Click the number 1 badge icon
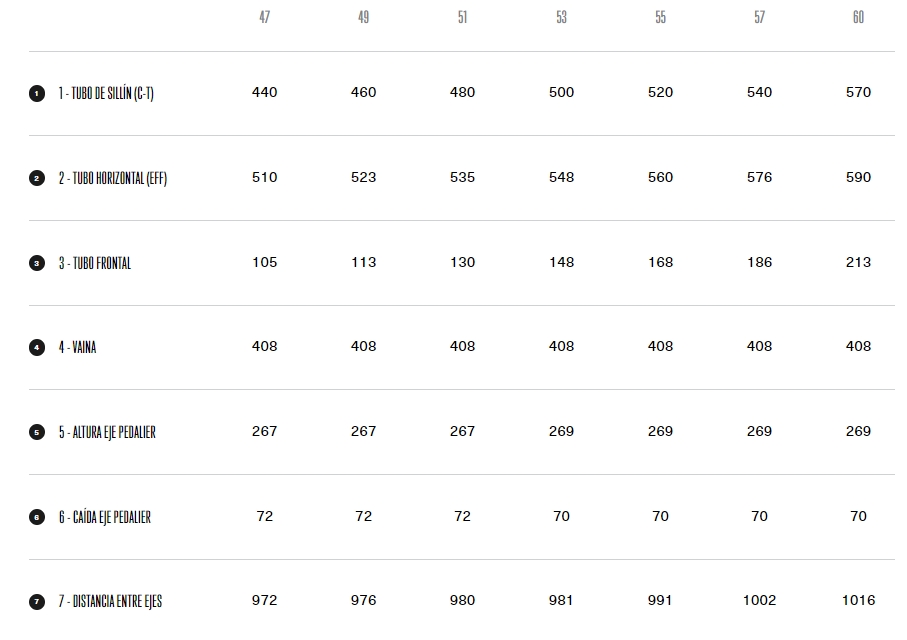 coord(37,93)
